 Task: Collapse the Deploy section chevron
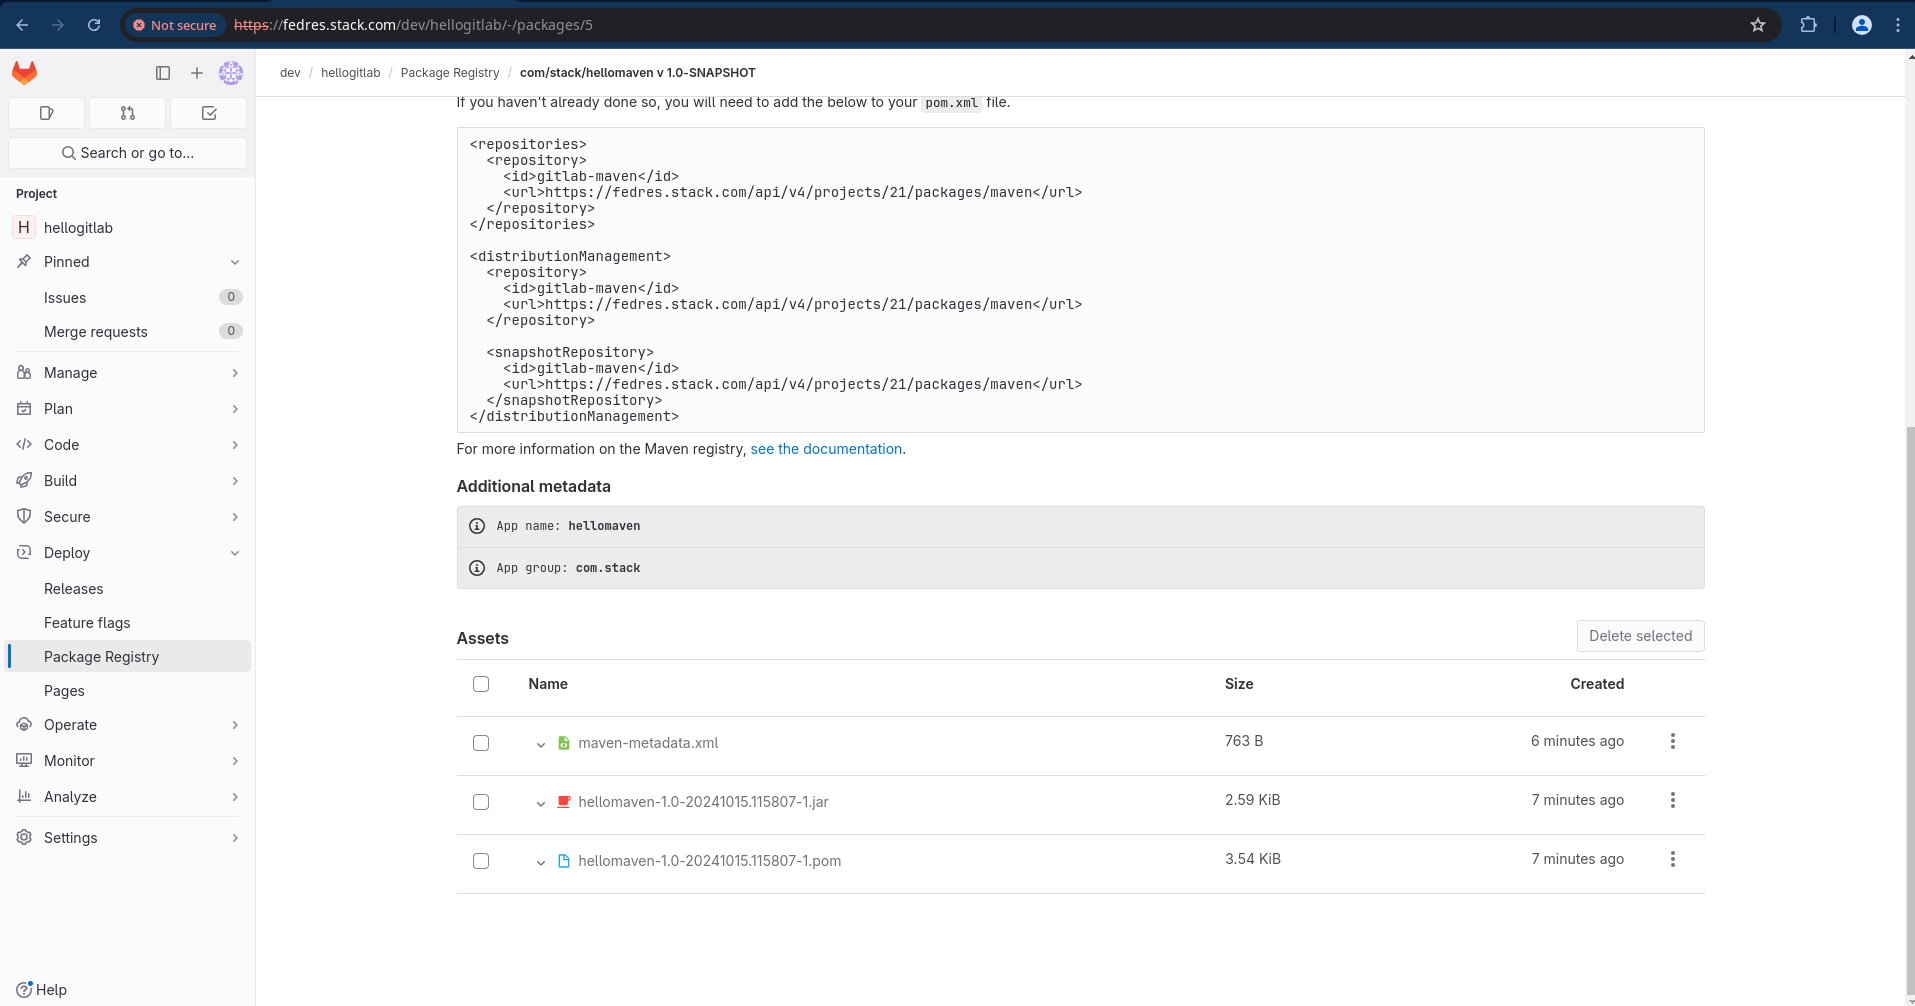point(236,552)
